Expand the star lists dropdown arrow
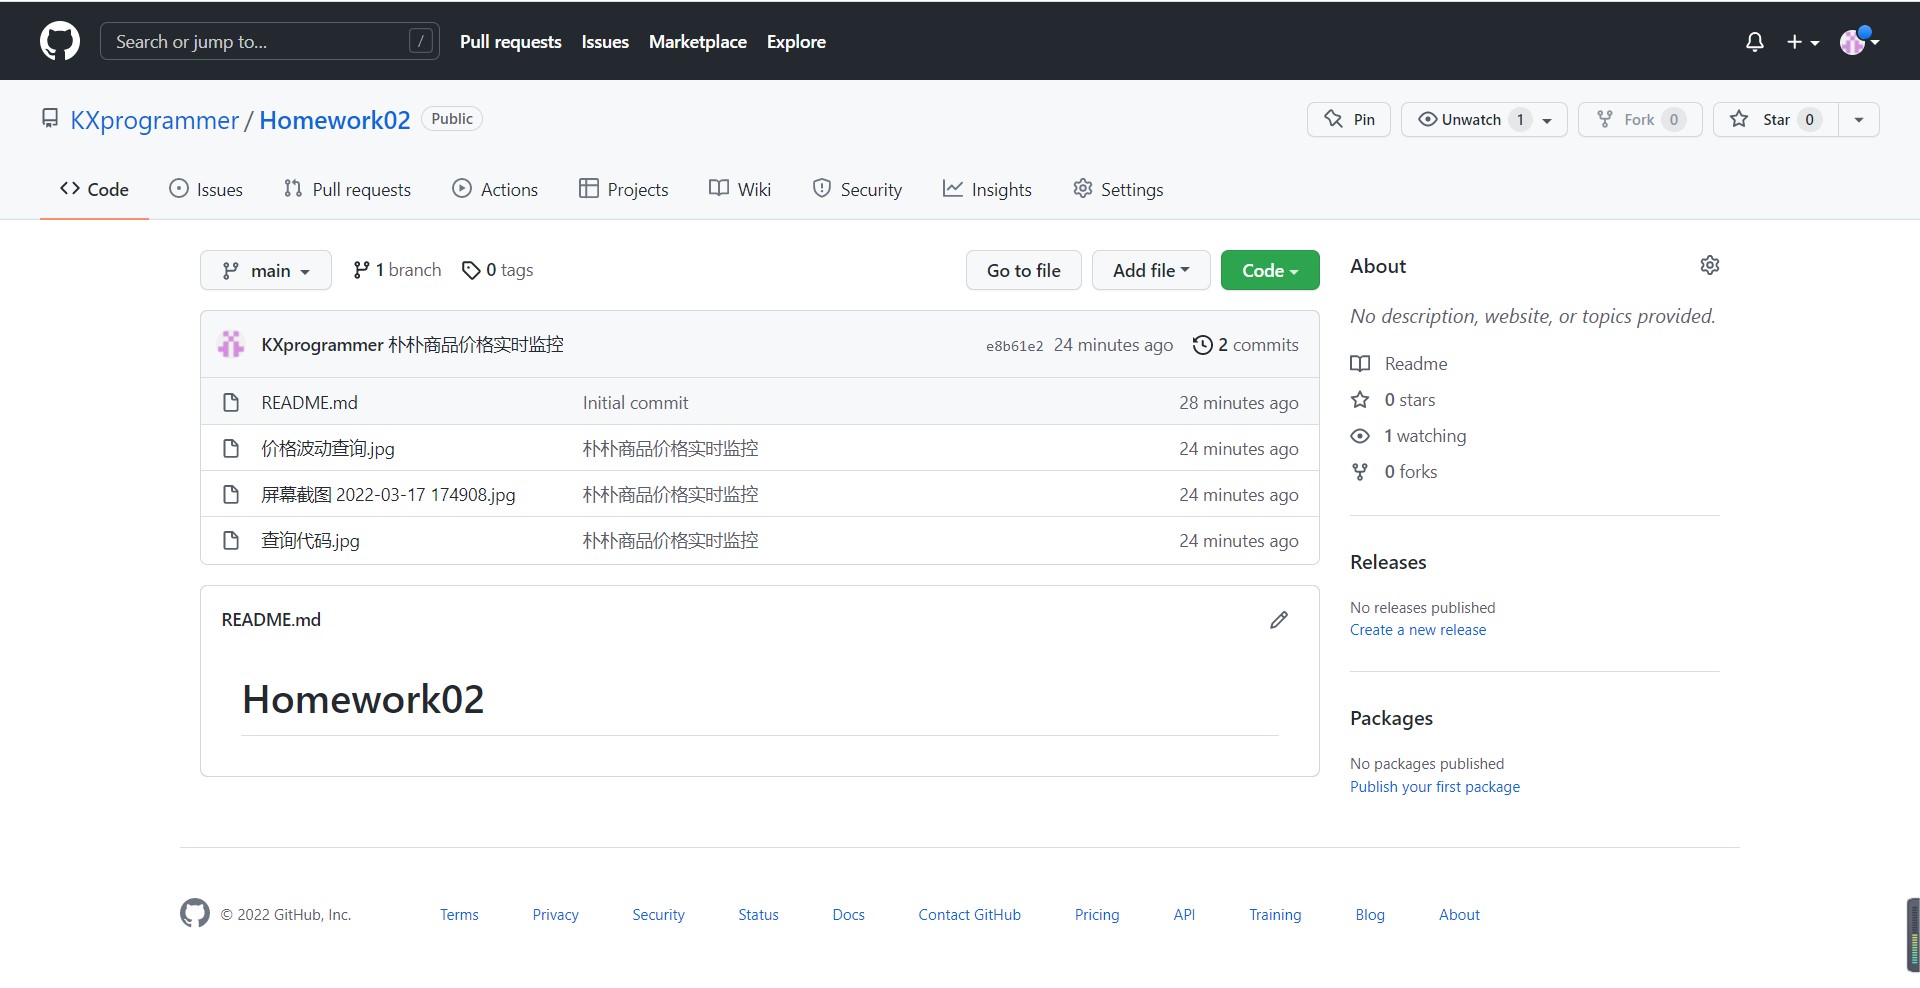The height and width of the screenshot is (988, 1920). click(1859, 120)
